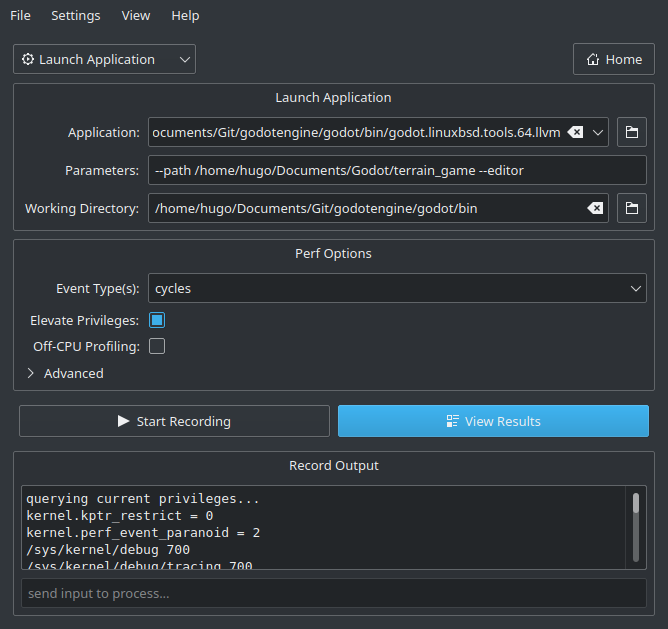Enable Off-CPU Profiling checkbox

point(156,346)
